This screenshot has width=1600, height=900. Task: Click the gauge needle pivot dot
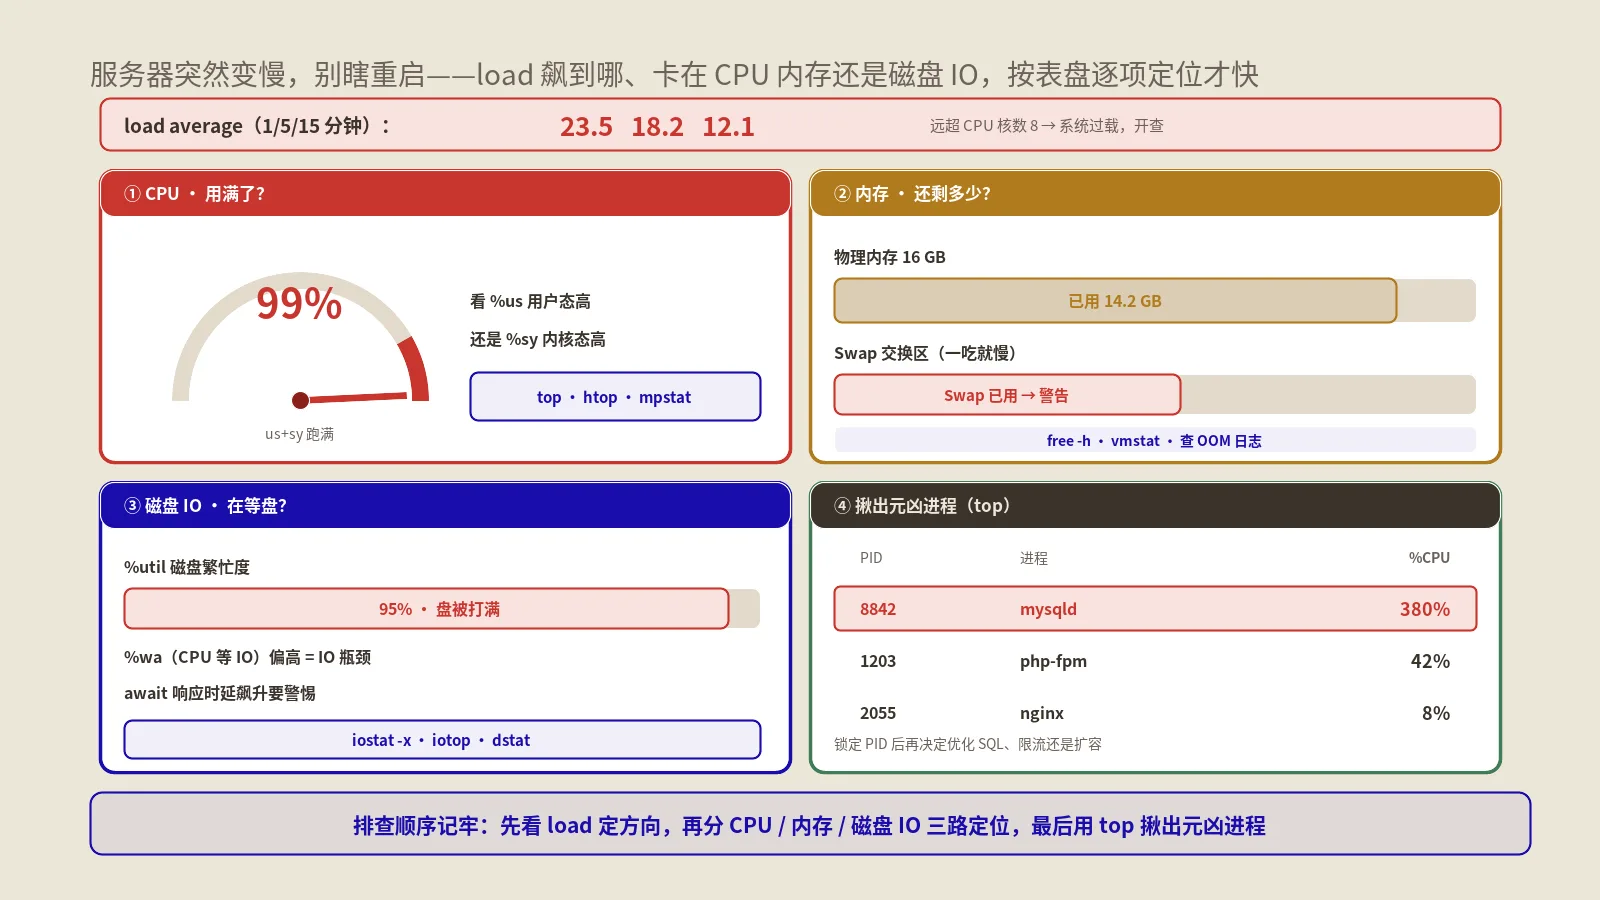click(x=300, y=401)
